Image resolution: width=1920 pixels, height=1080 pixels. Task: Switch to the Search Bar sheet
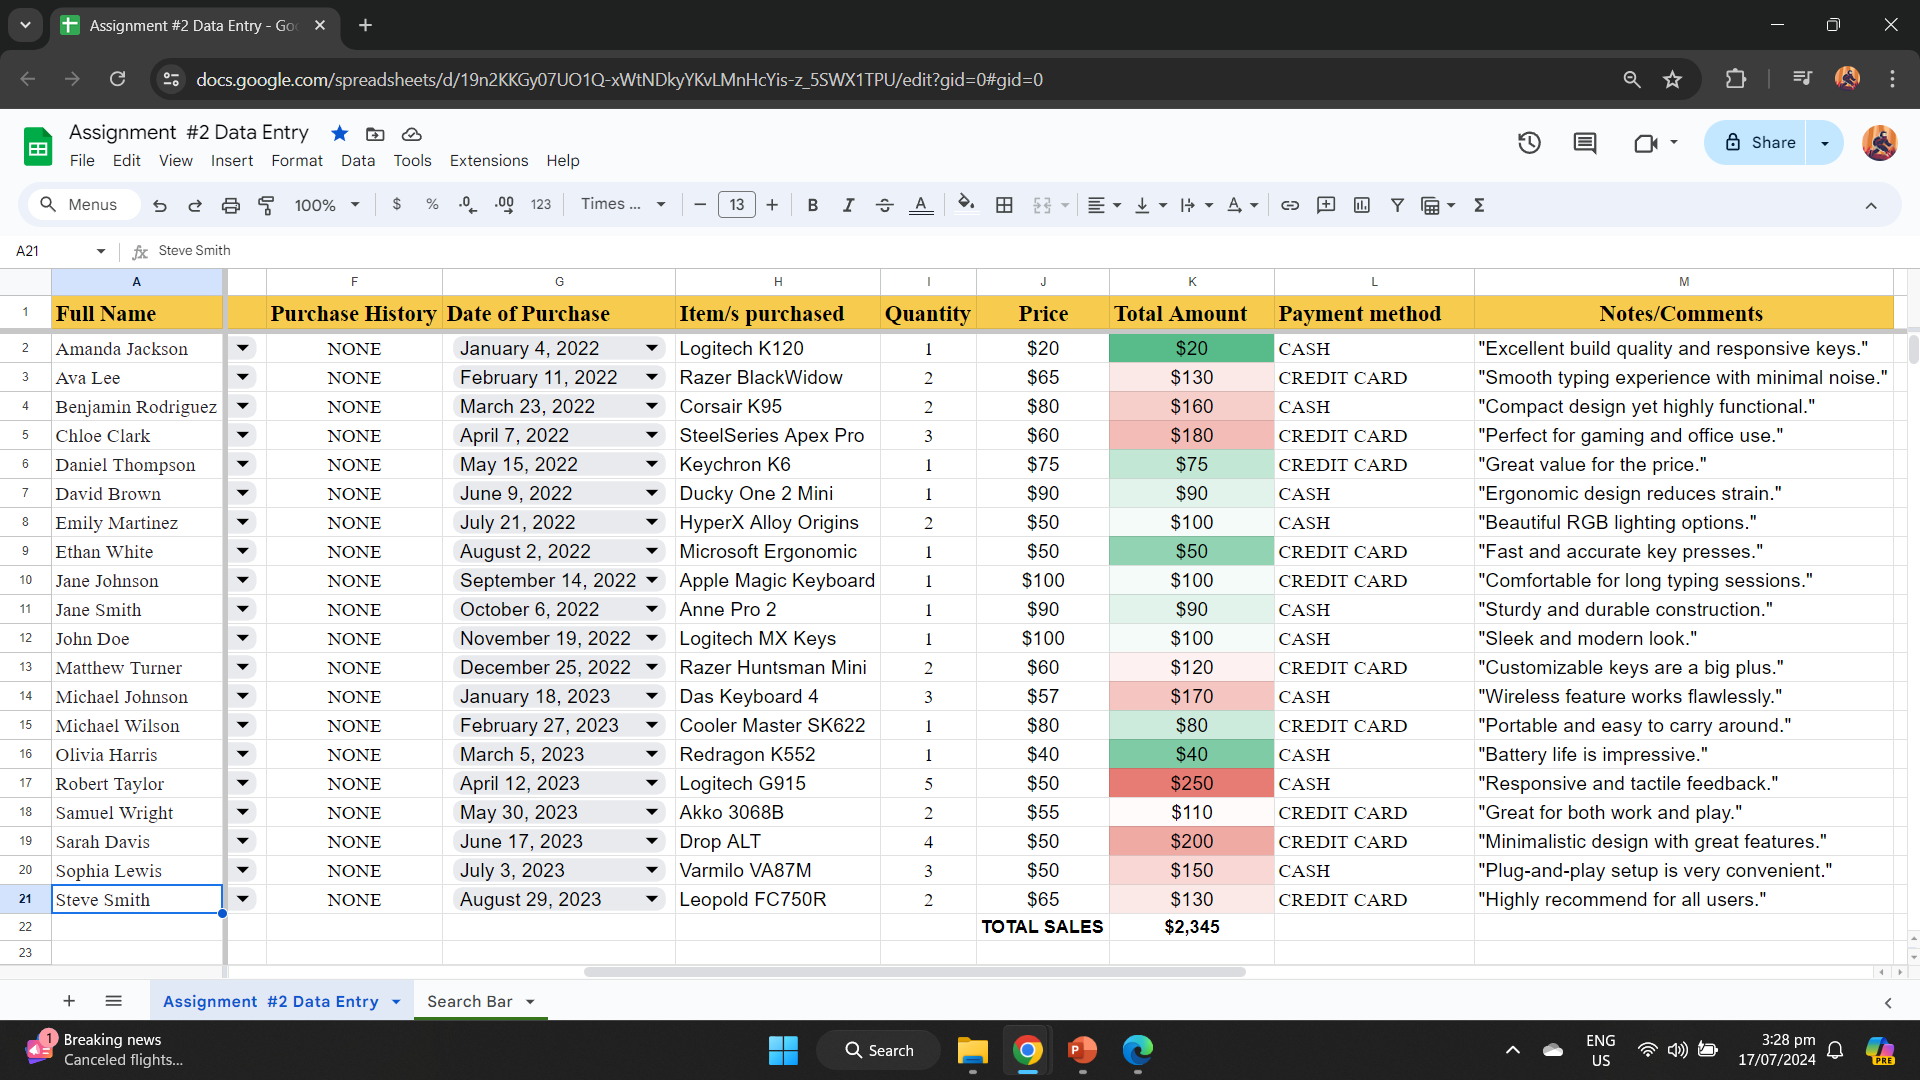(470, 1001)
